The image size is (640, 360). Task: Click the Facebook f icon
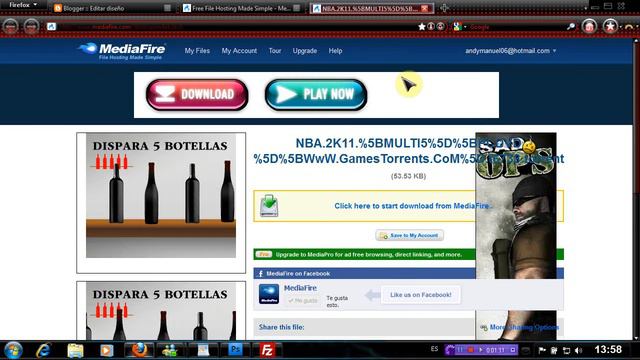click(260, 273)
